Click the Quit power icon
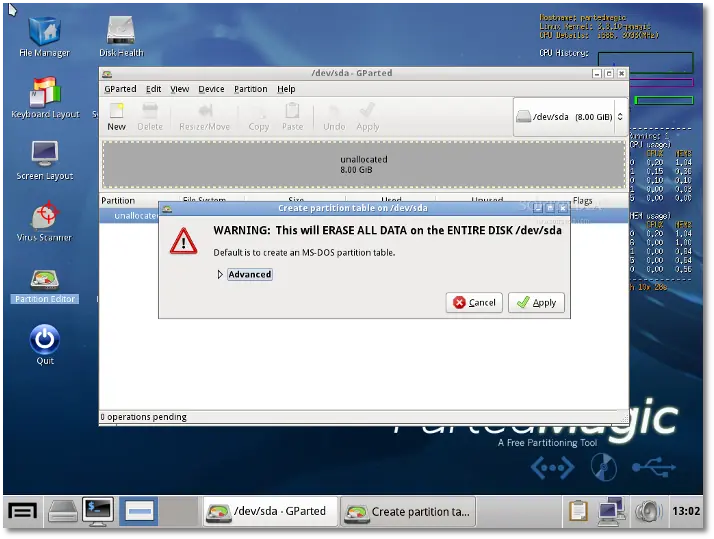 tap(45, 345)
